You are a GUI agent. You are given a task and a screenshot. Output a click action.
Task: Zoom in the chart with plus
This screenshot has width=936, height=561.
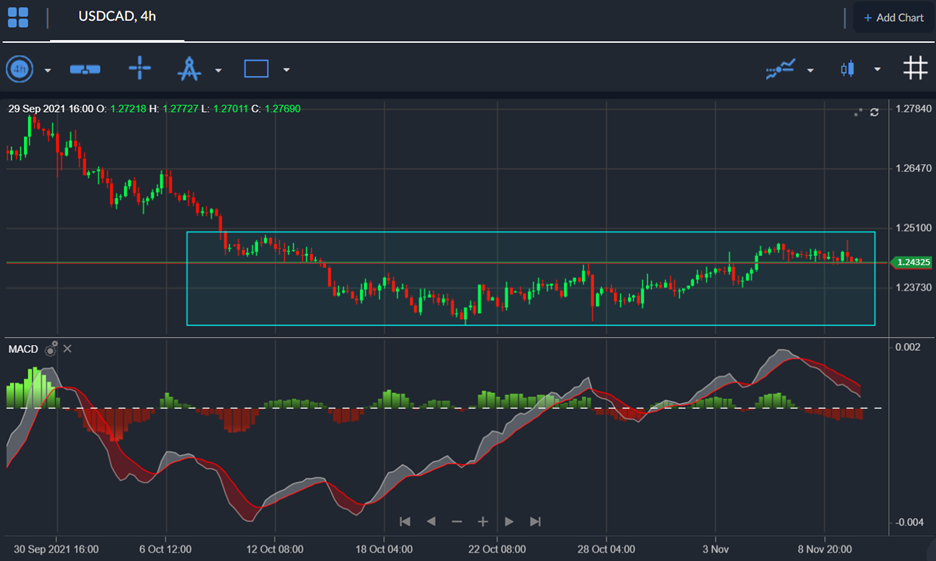coord(483,522)
